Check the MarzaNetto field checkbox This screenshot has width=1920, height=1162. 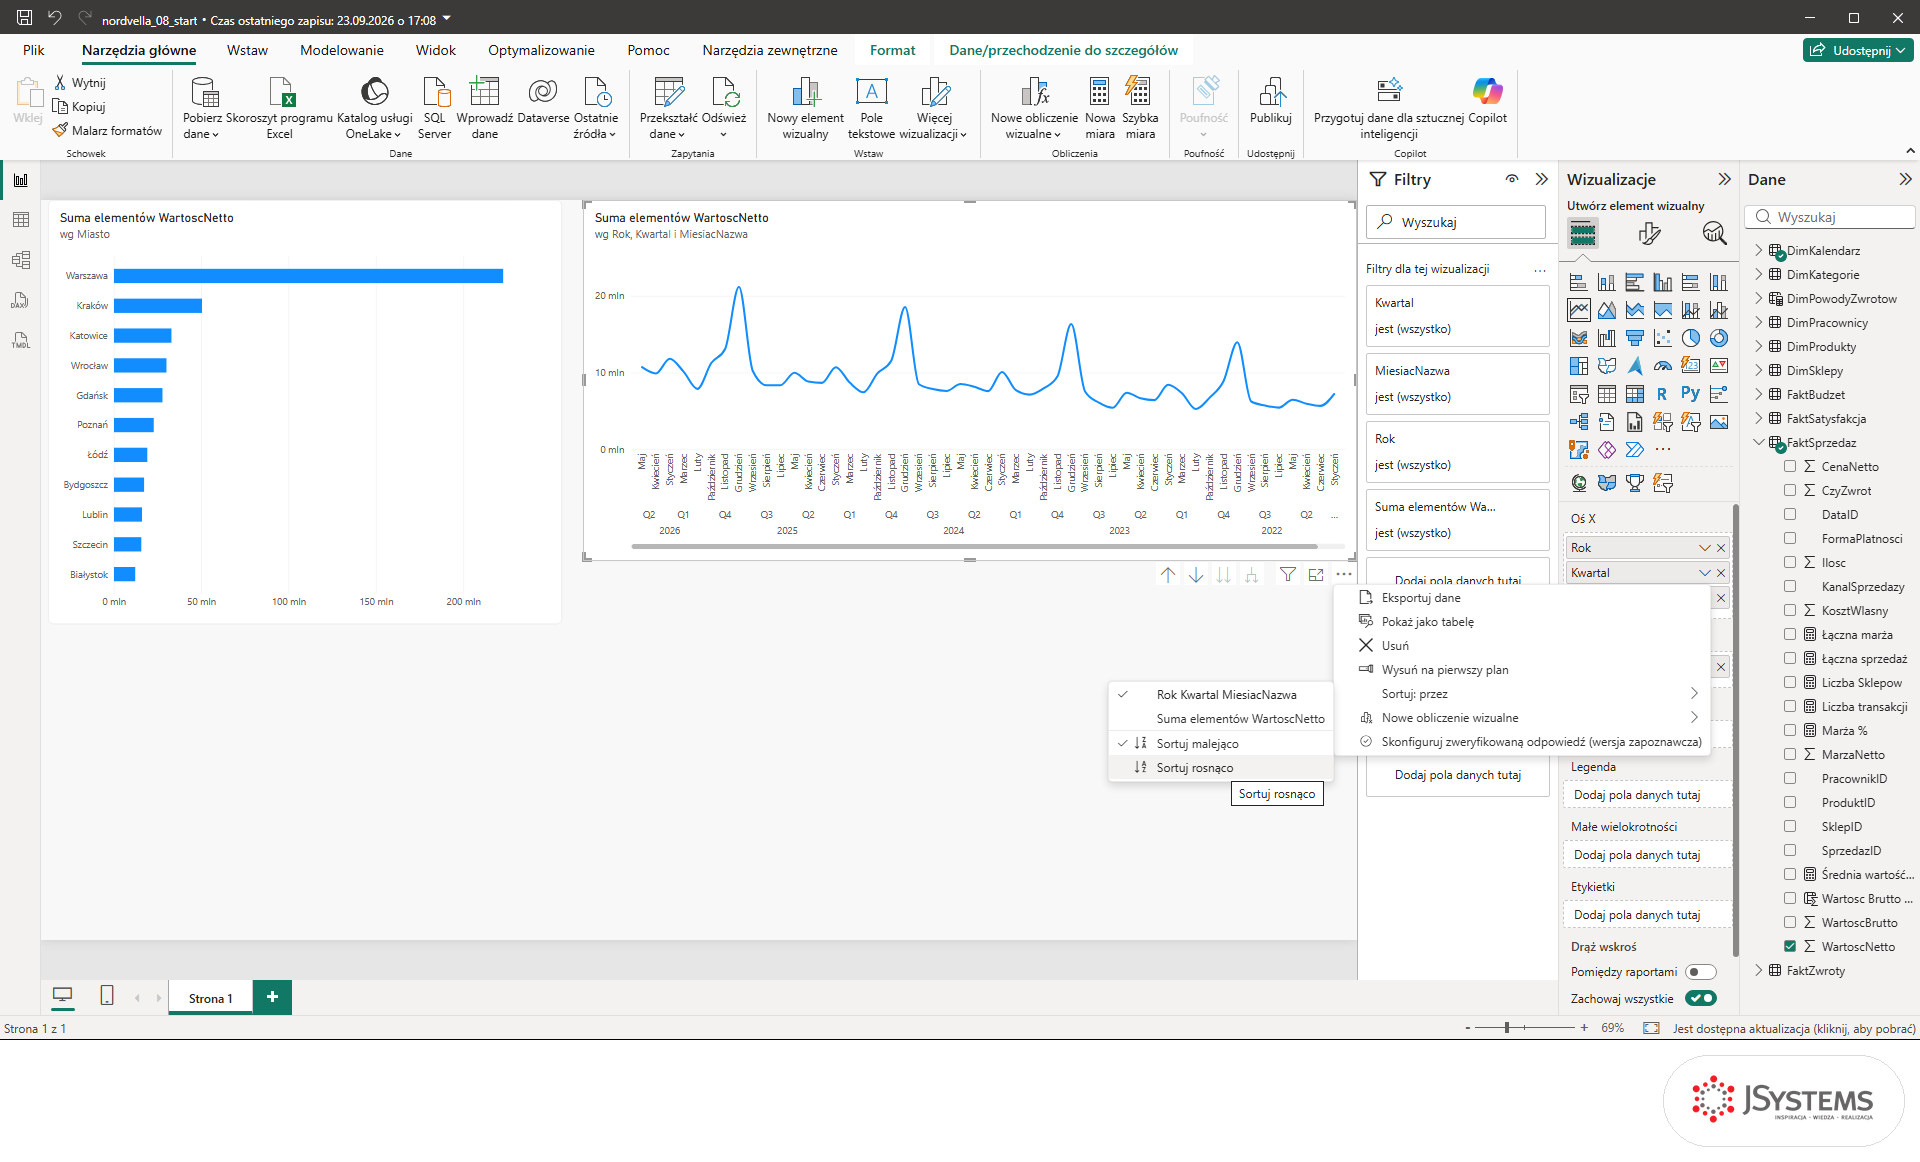coord(1790,754)
